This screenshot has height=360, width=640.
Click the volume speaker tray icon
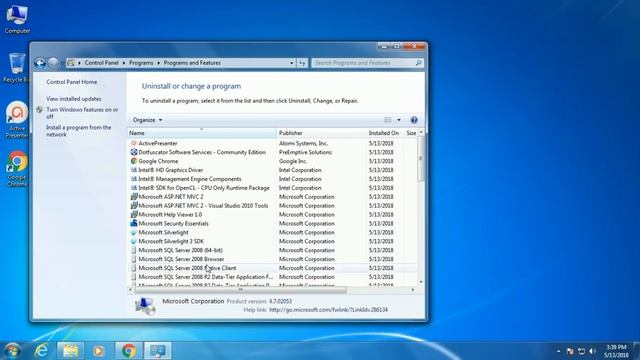pos(592,351)
